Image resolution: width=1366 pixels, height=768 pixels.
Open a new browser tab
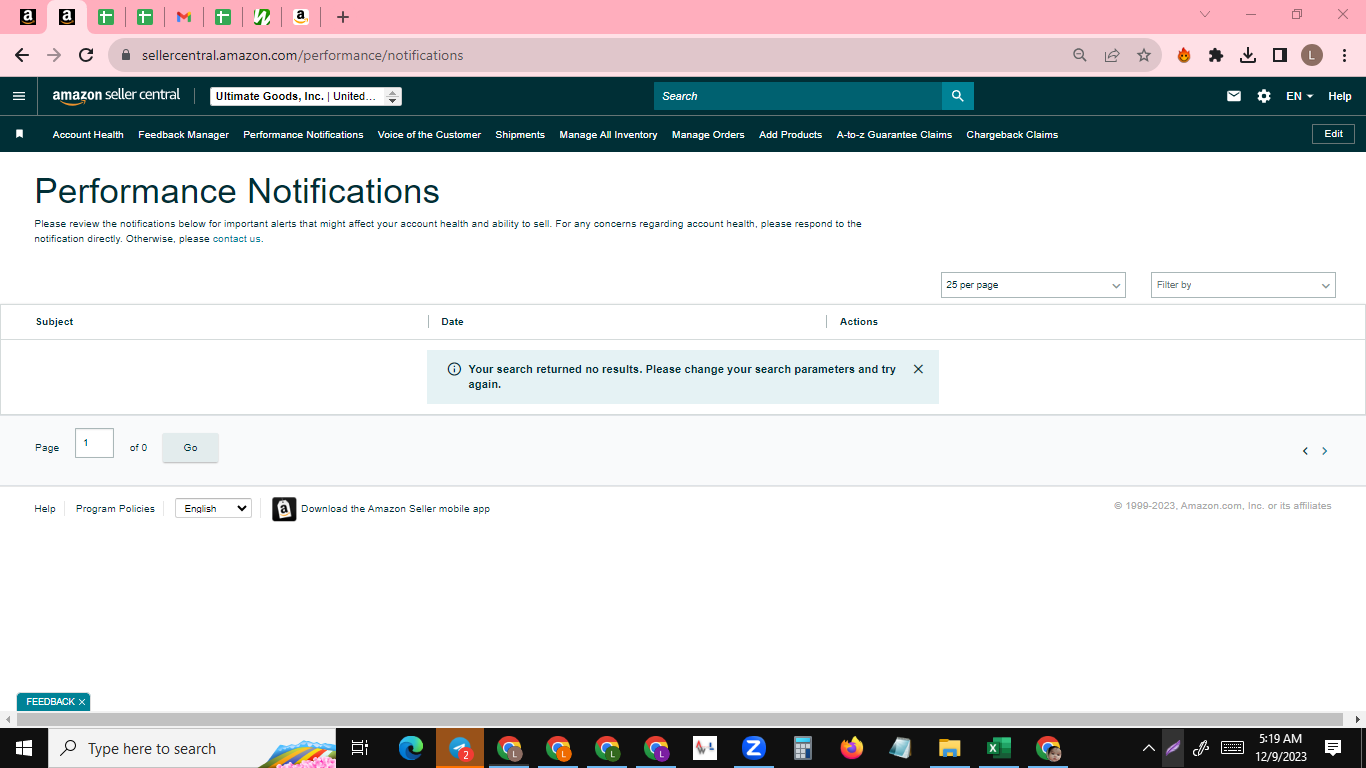tap(343, 17)
